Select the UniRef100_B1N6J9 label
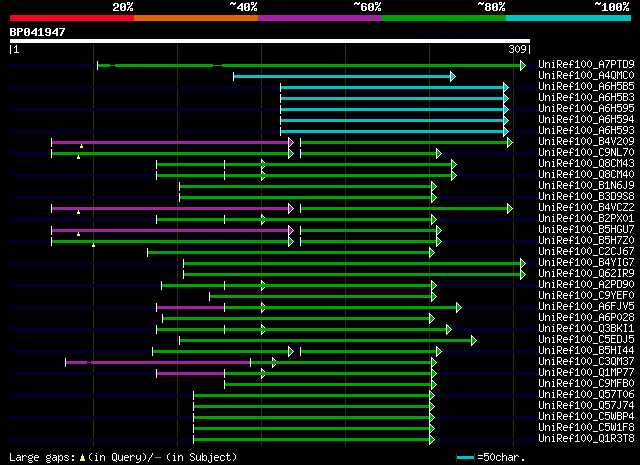The width and height of the screenshot is (640, 465). 586,185
